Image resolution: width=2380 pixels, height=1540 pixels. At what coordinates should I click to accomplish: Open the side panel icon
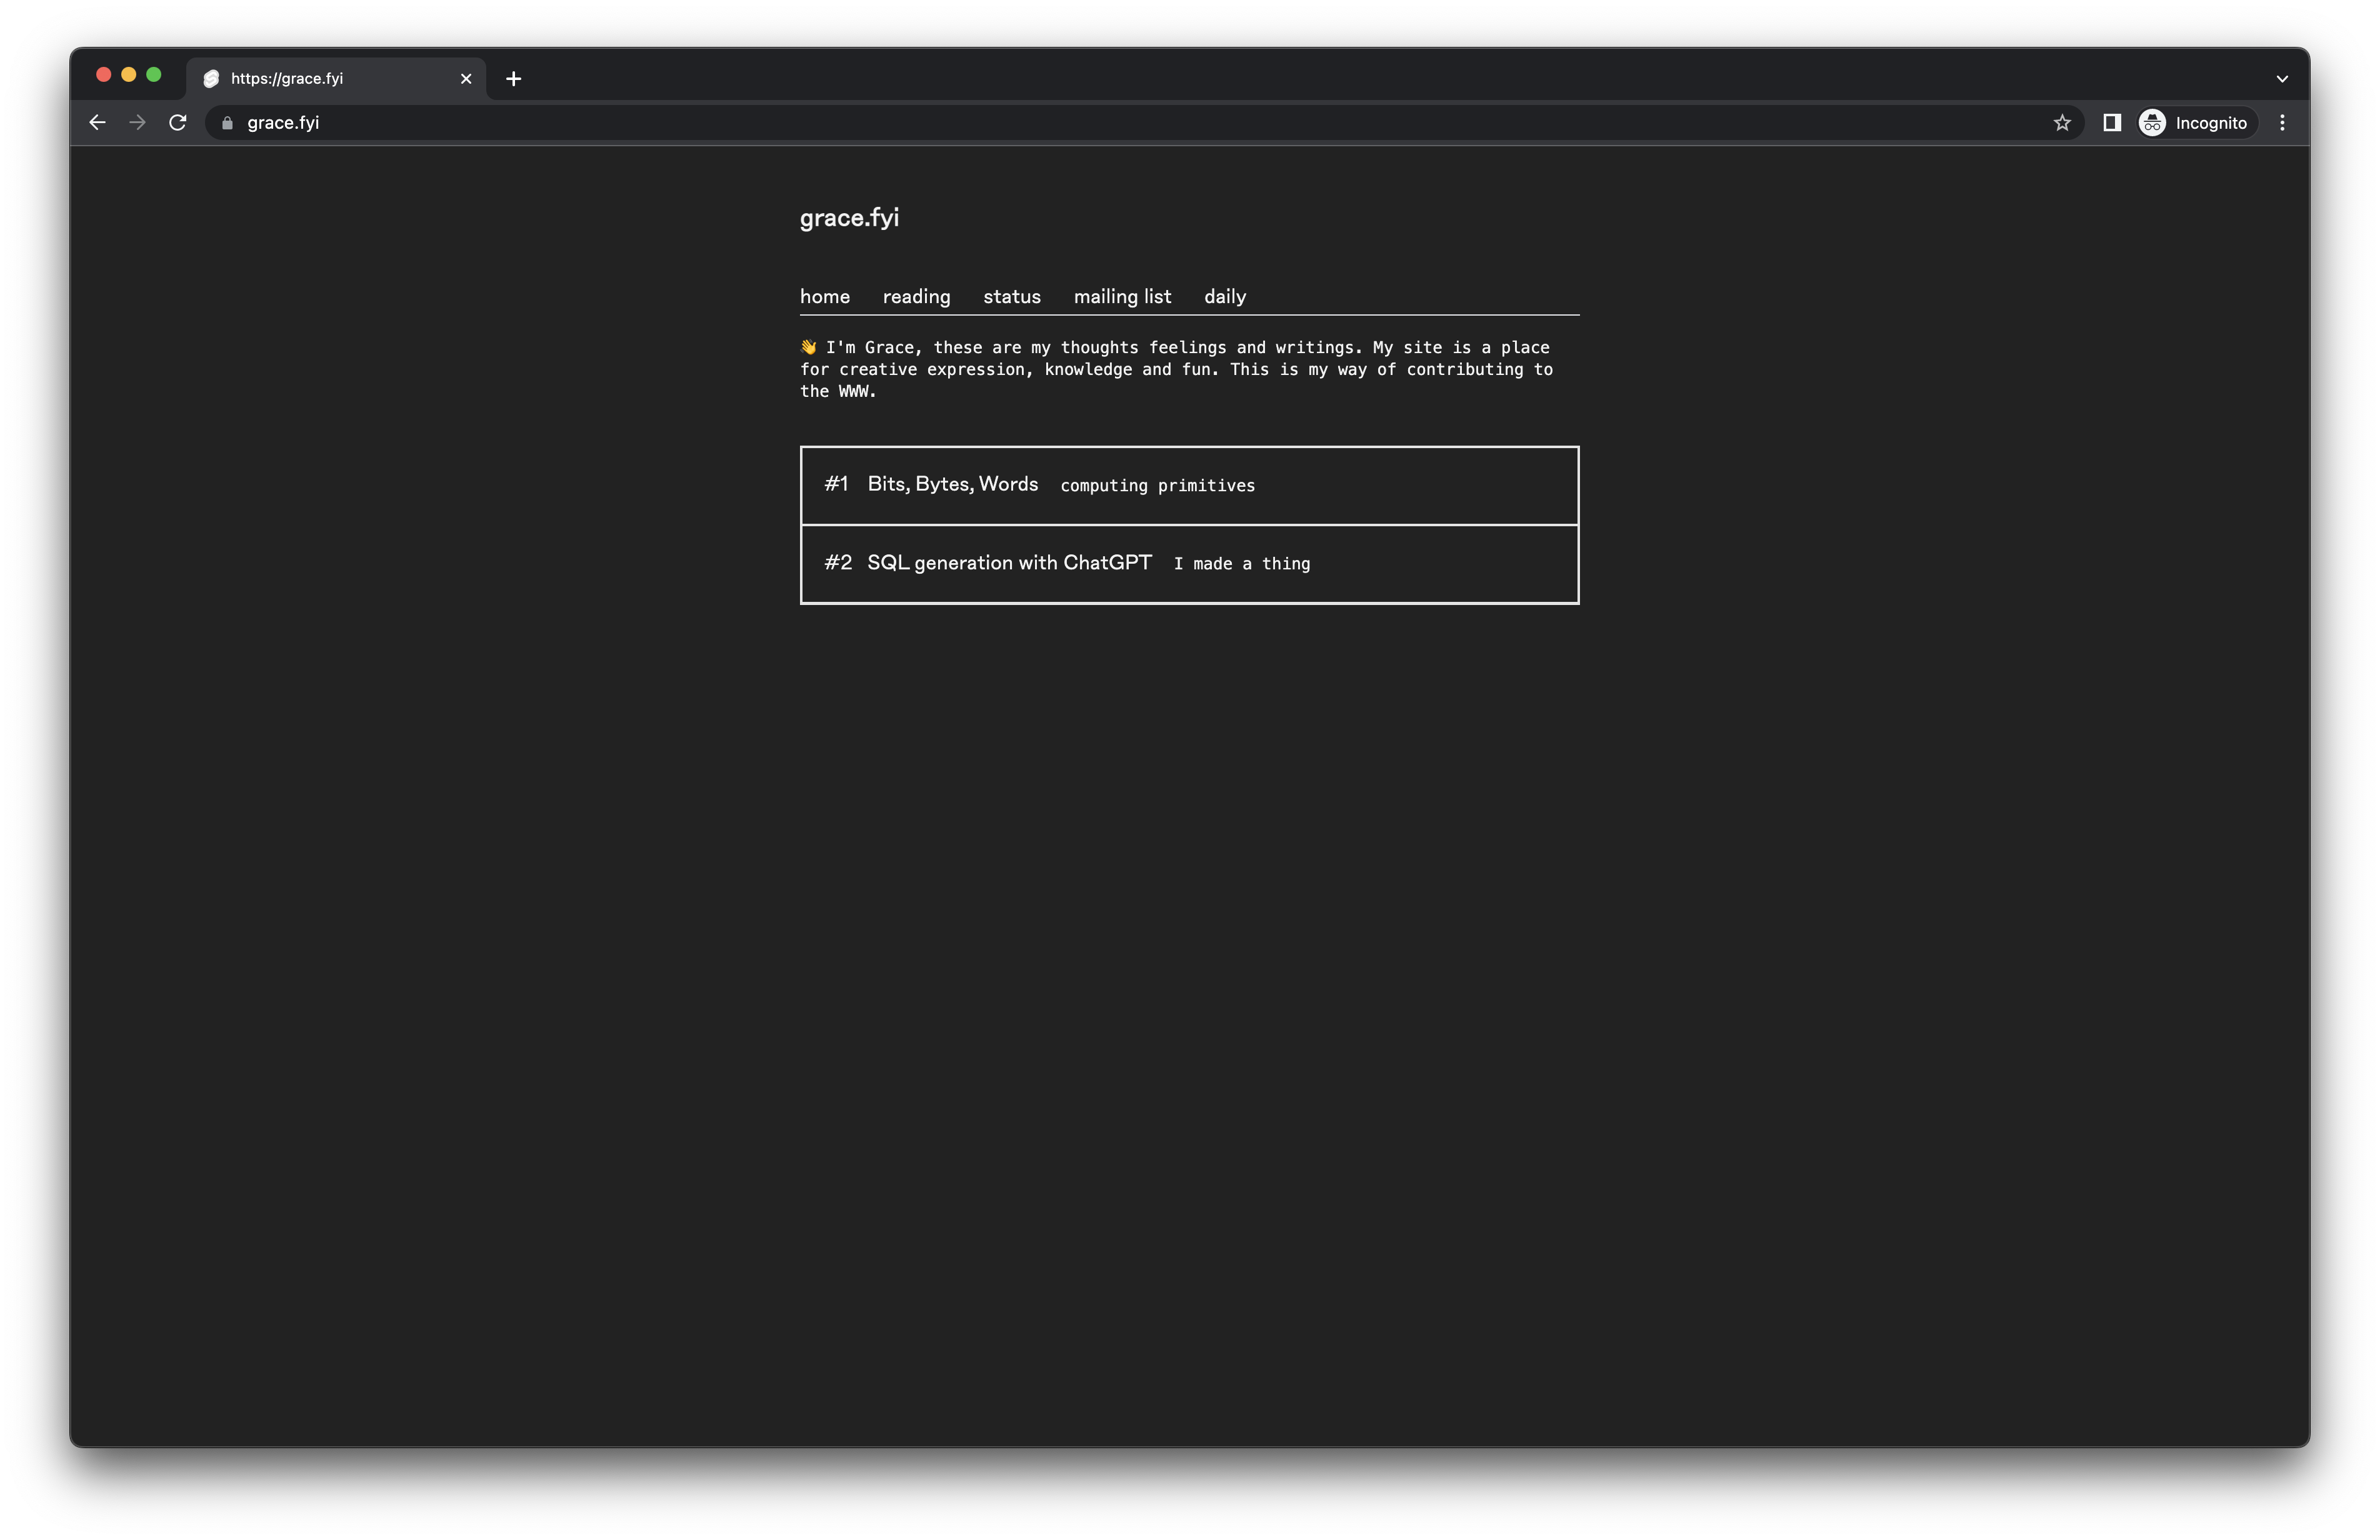(x=2112, y=123)
